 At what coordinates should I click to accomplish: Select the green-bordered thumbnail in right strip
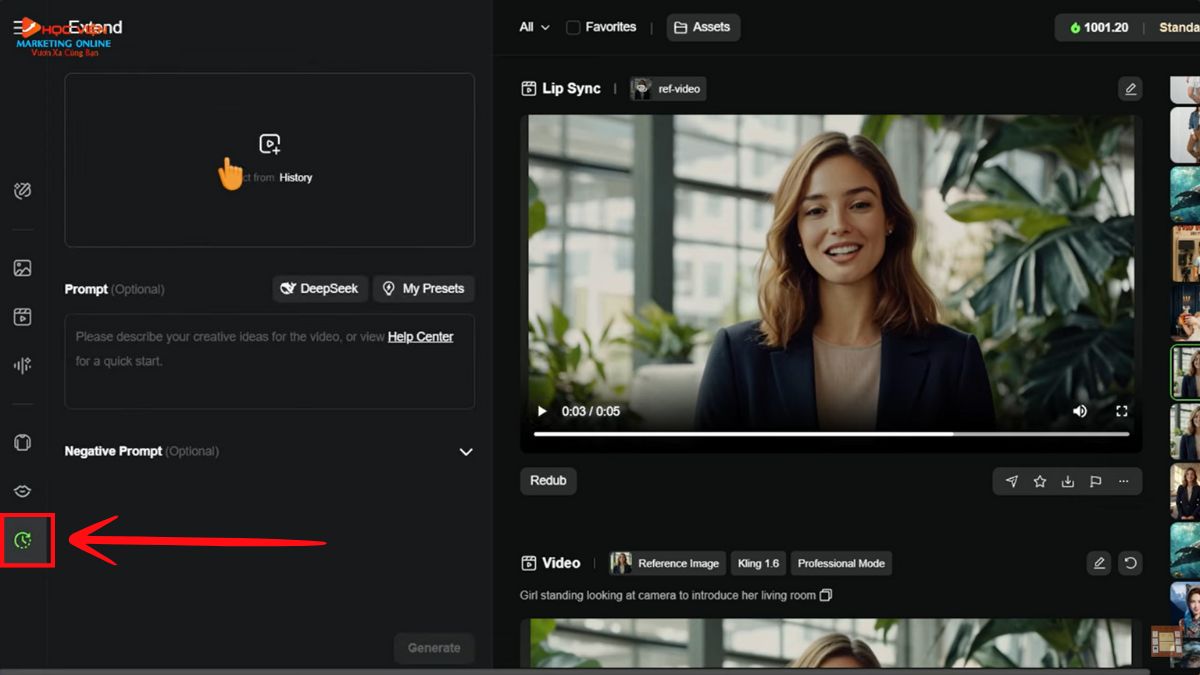pos(1186,372)
